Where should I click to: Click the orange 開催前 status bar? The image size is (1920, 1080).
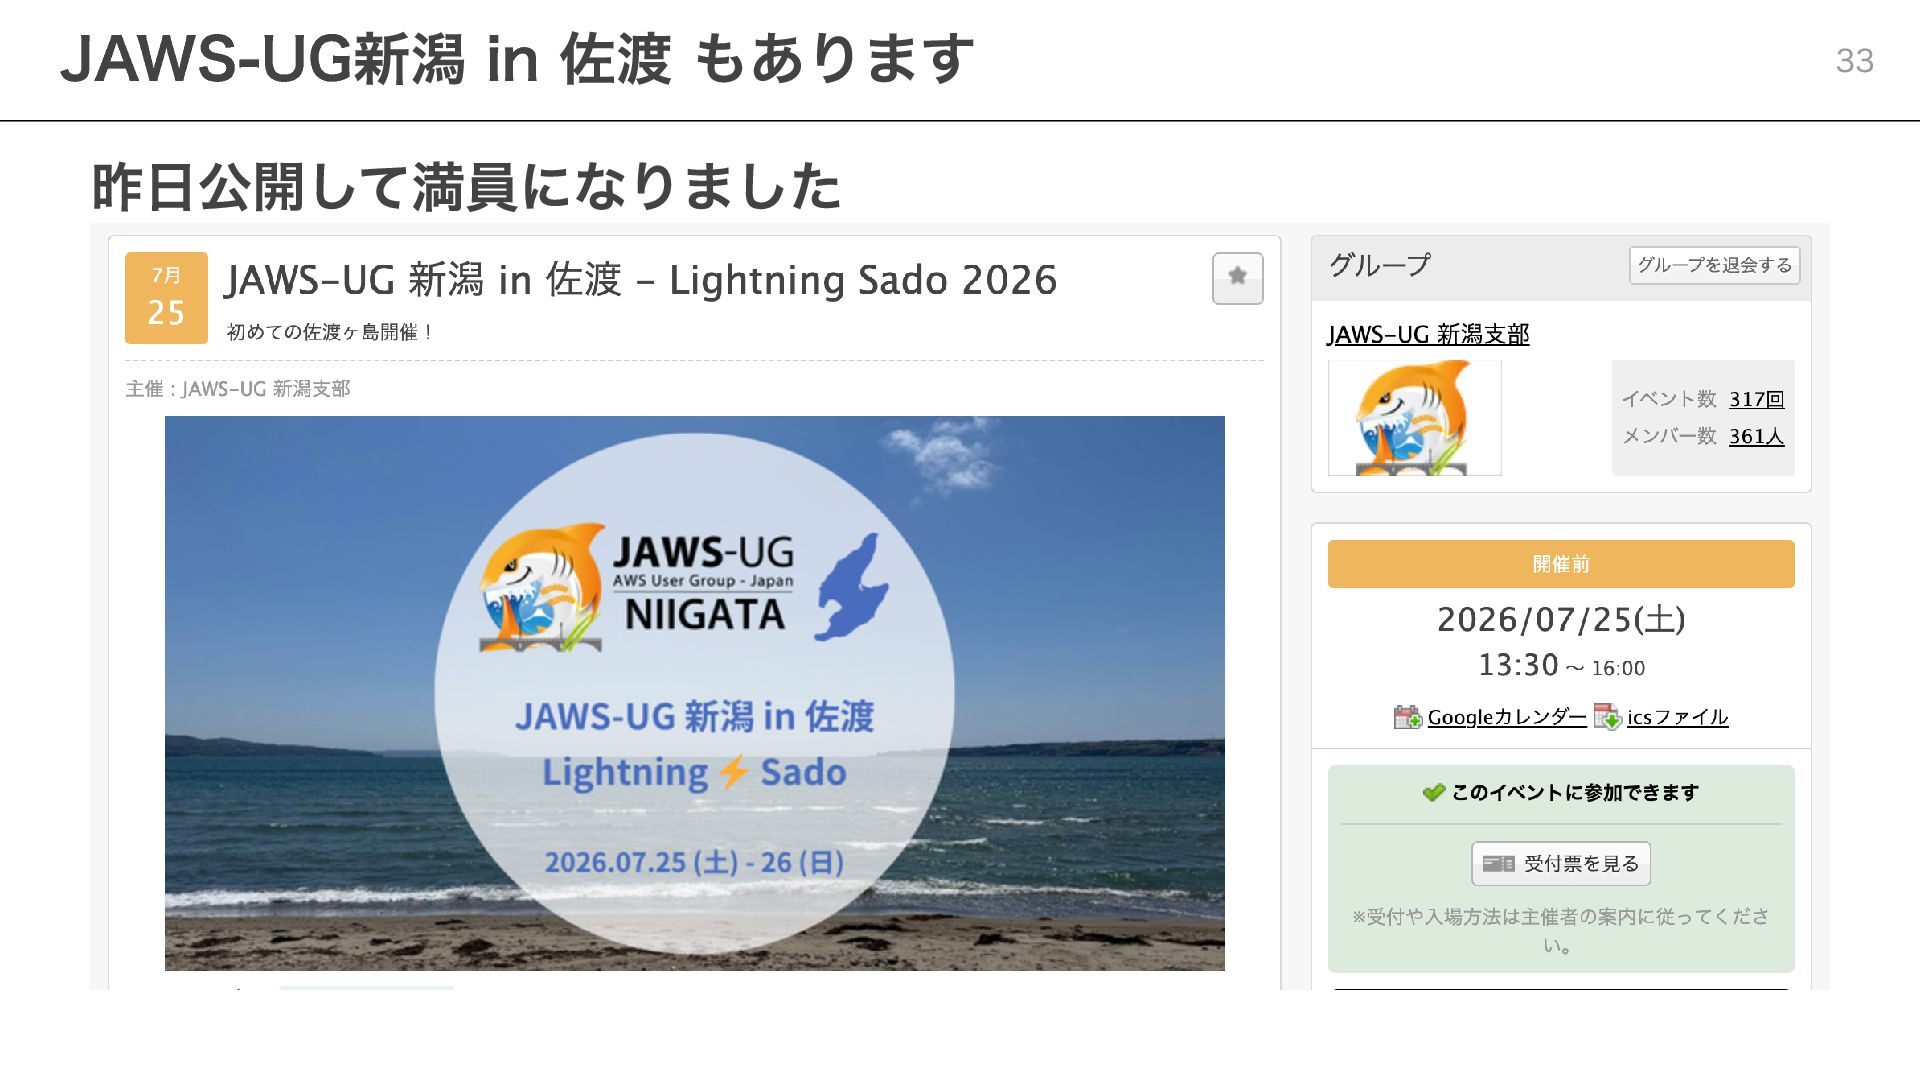[1561, 564]
